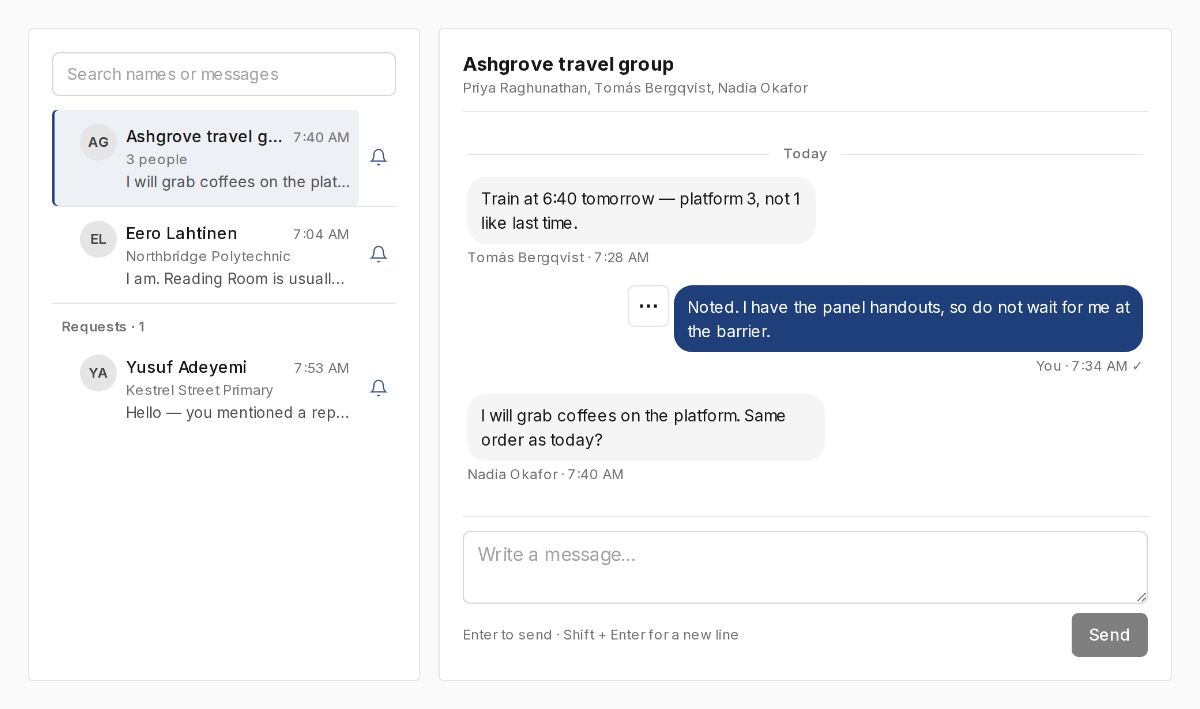Toggle notifications bell for Yusuf Adeyemi
The width and height of the screenshot is (1200, 709).
(378, 388)
